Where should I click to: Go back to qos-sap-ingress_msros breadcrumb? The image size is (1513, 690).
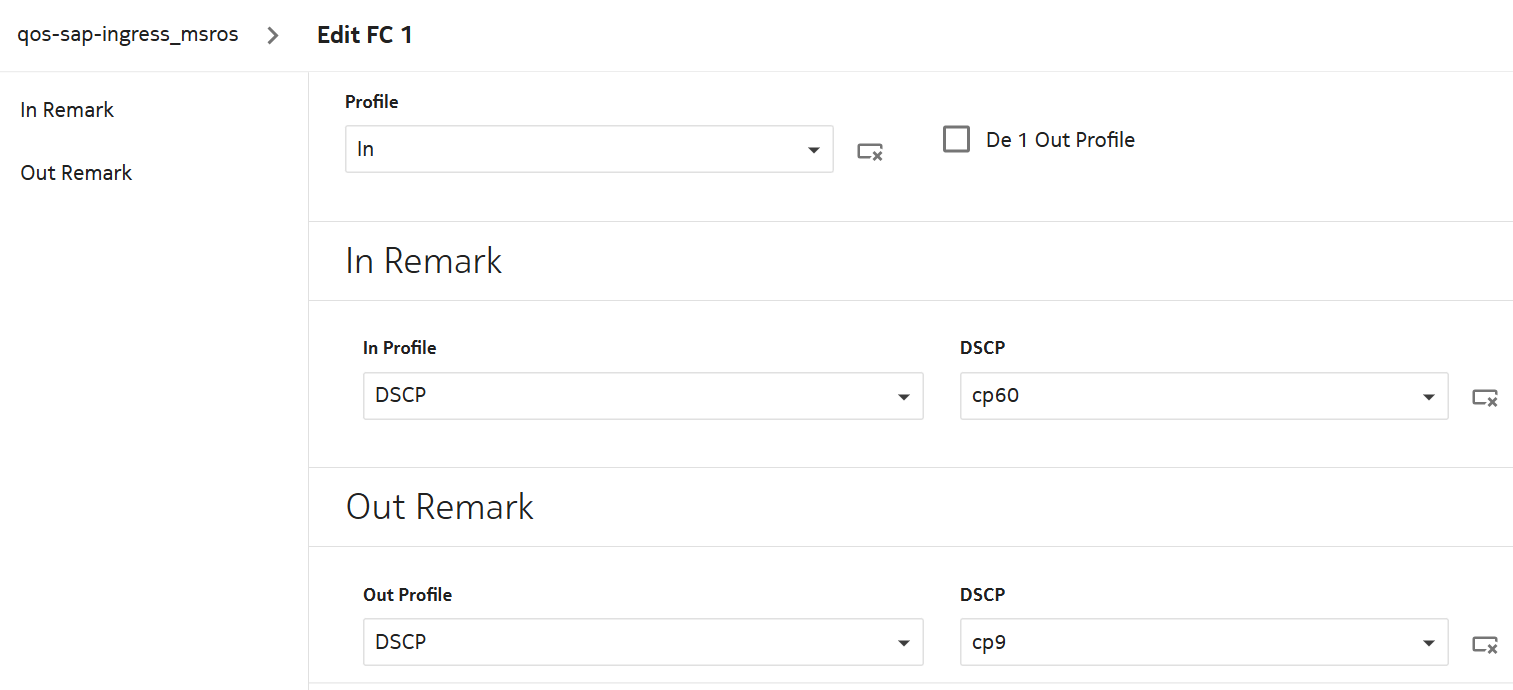(x=128, y=35)
